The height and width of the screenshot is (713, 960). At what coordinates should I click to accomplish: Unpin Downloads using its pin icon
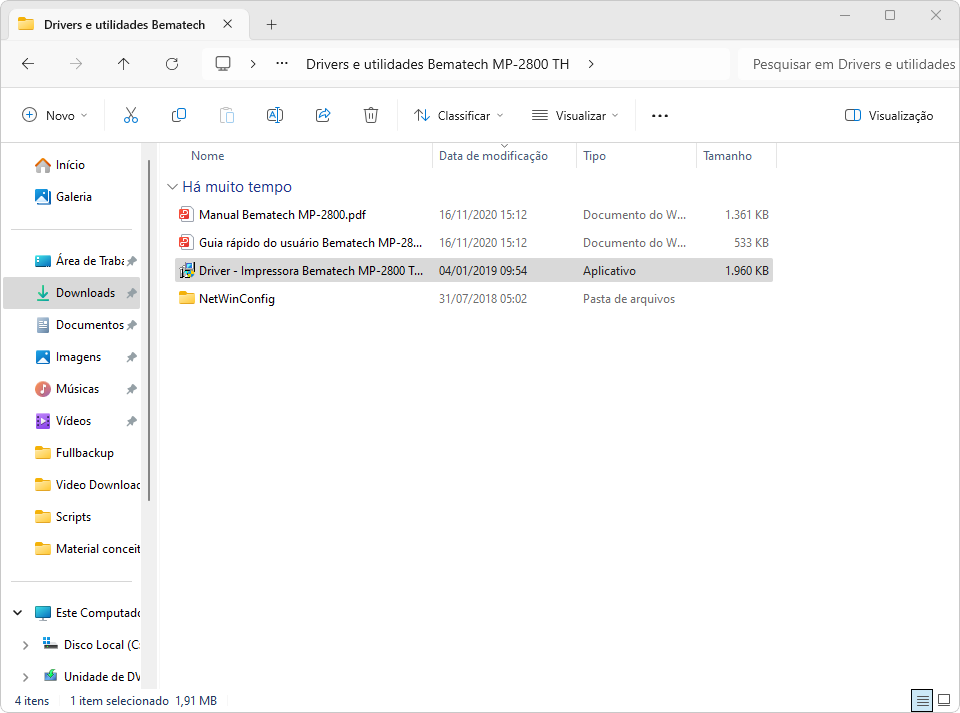pyautogui.click(x=131, y=293)
